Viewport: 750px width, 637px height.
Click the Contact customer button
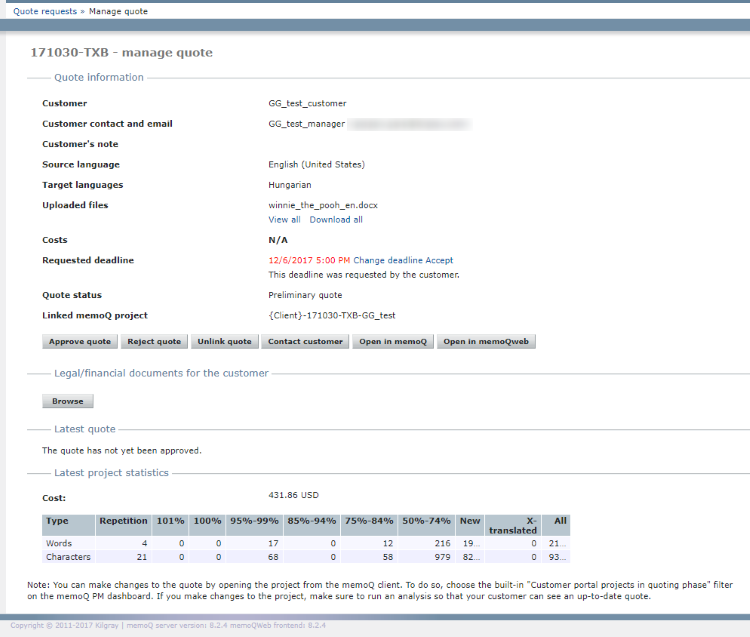tap(305, 342)
